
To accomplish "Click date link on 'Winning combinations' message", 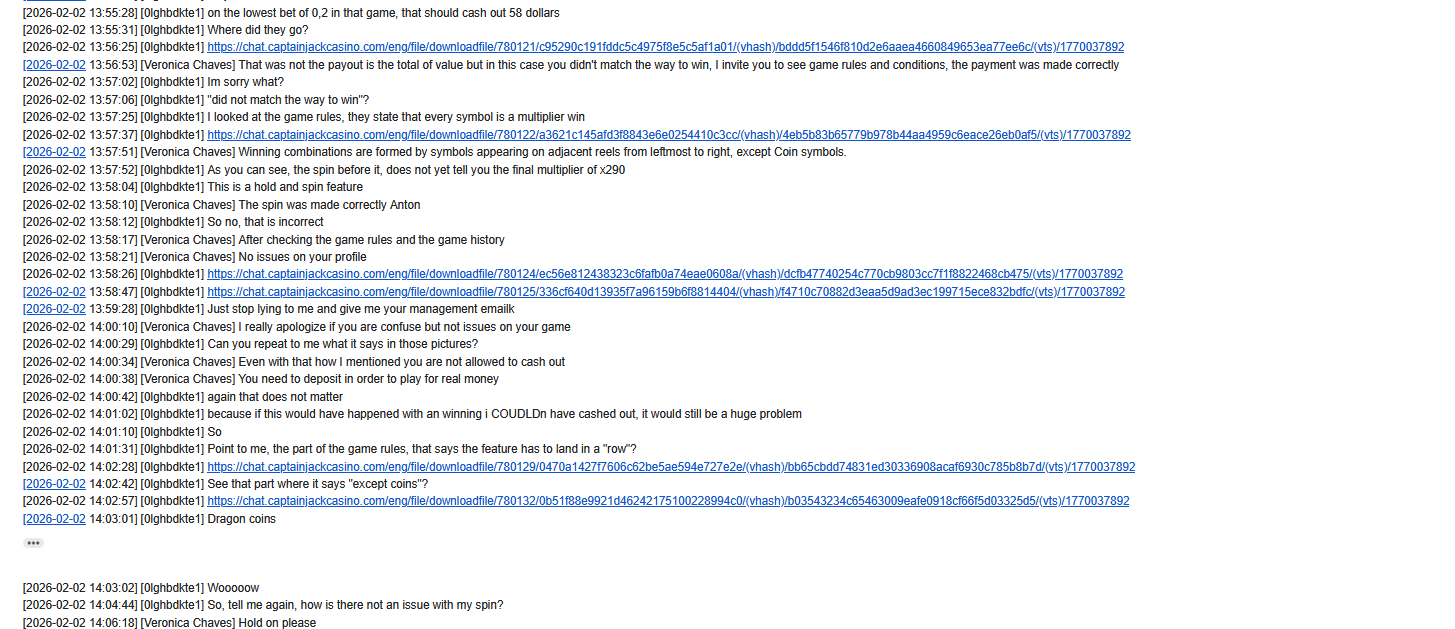I will click(54, 152).
